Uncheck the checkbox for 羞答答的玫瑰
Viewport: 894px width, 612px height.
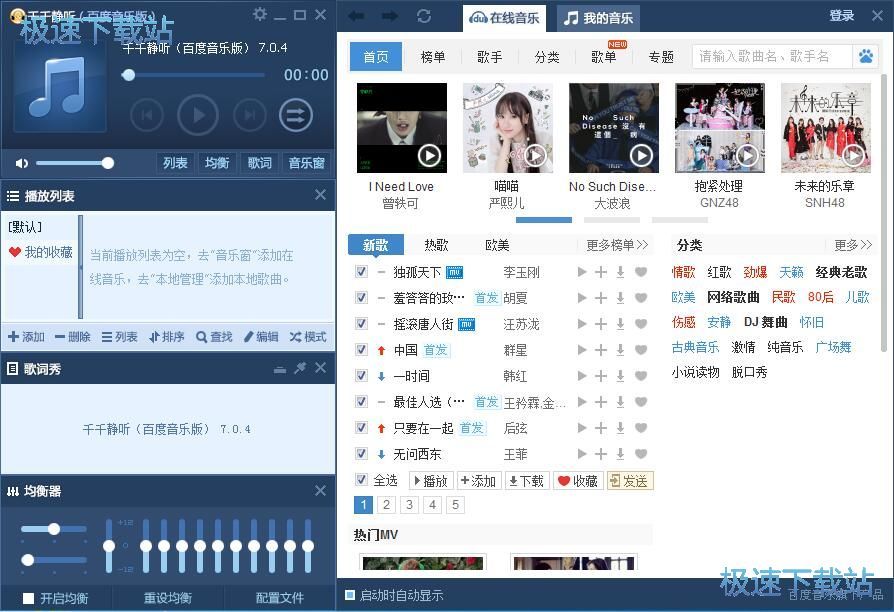[361, 297]
